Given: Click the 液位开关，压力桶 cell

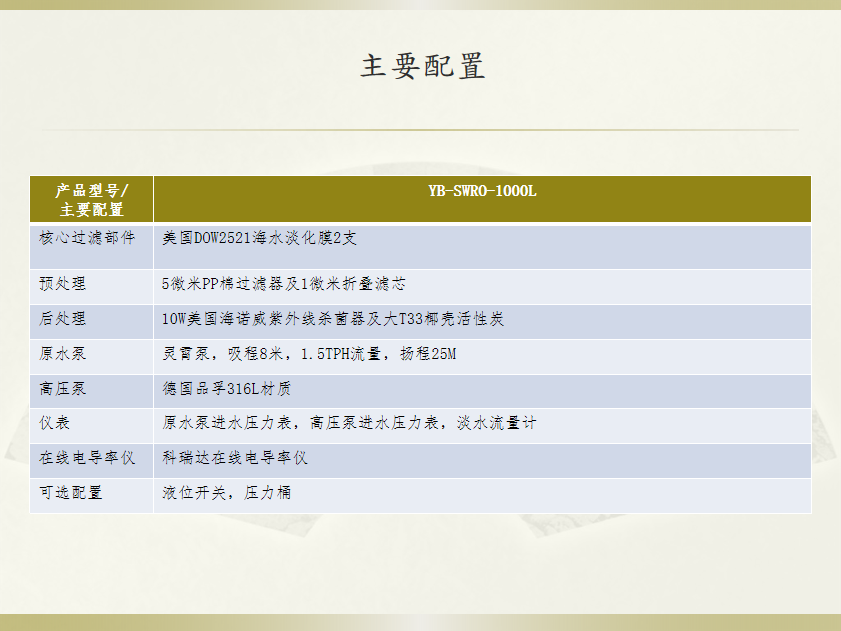Looking at the screenshot, I should 227,494.
